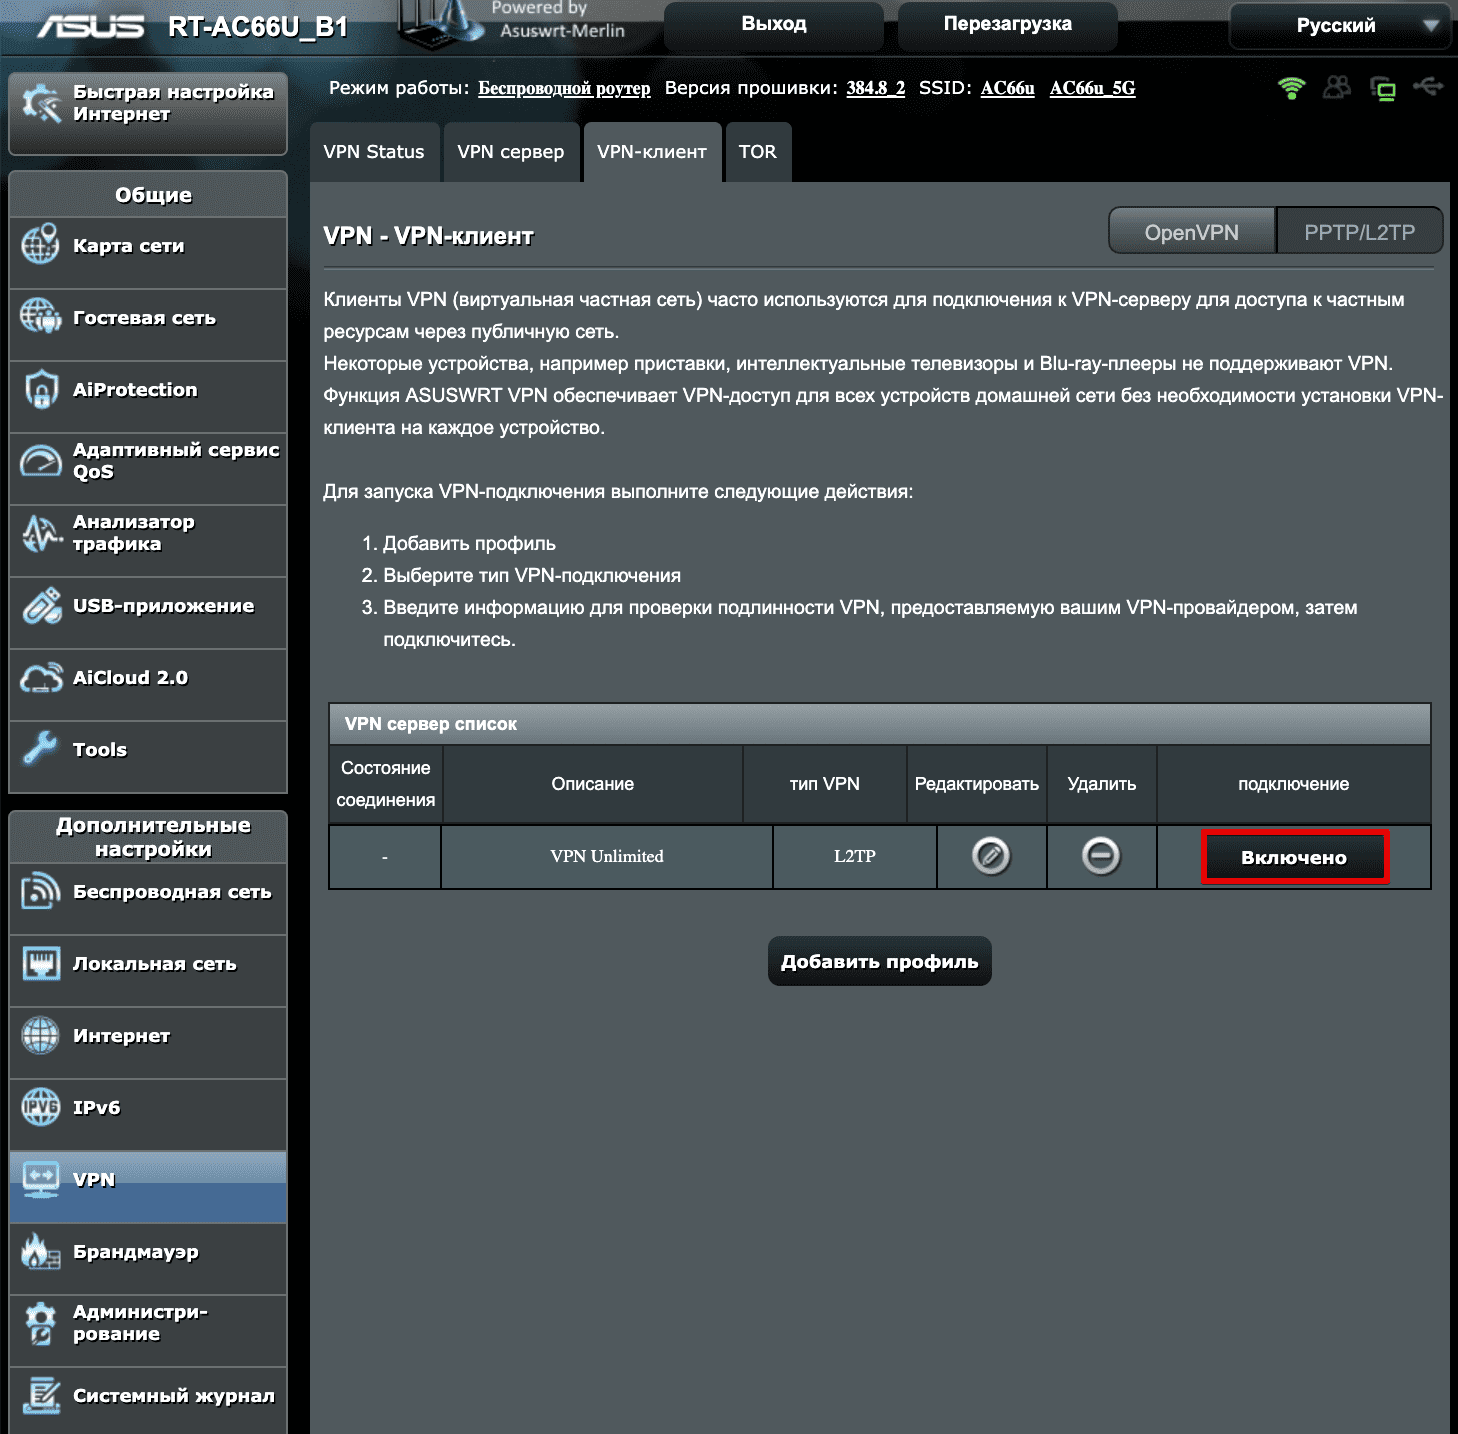Click the Перезагрузка reboot button
The height and width of the screenshot is (1434, 1458).
point(1007,24)
